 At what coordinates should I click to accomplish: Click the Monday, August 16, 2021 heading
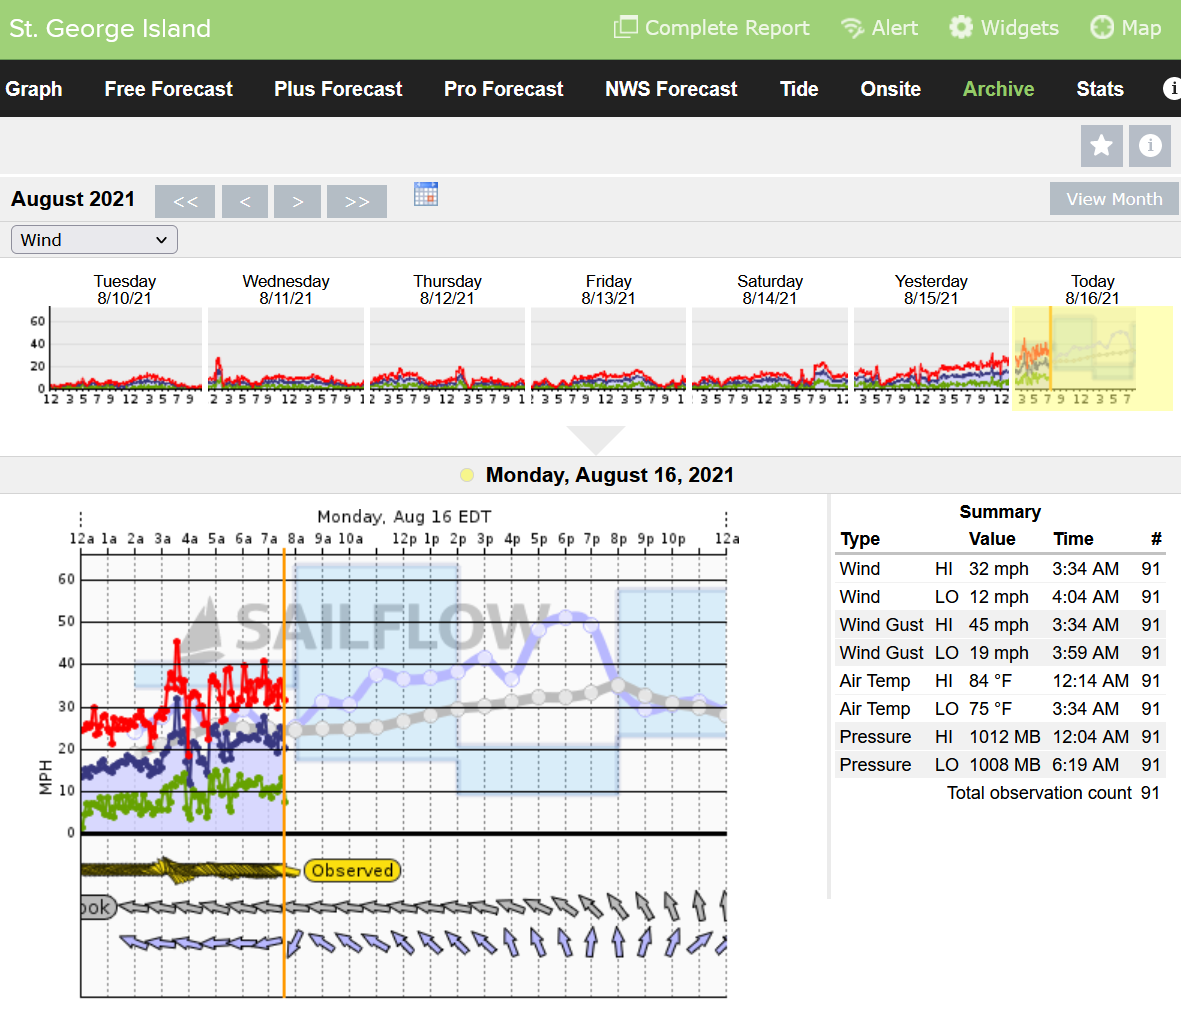click(609, 475)
